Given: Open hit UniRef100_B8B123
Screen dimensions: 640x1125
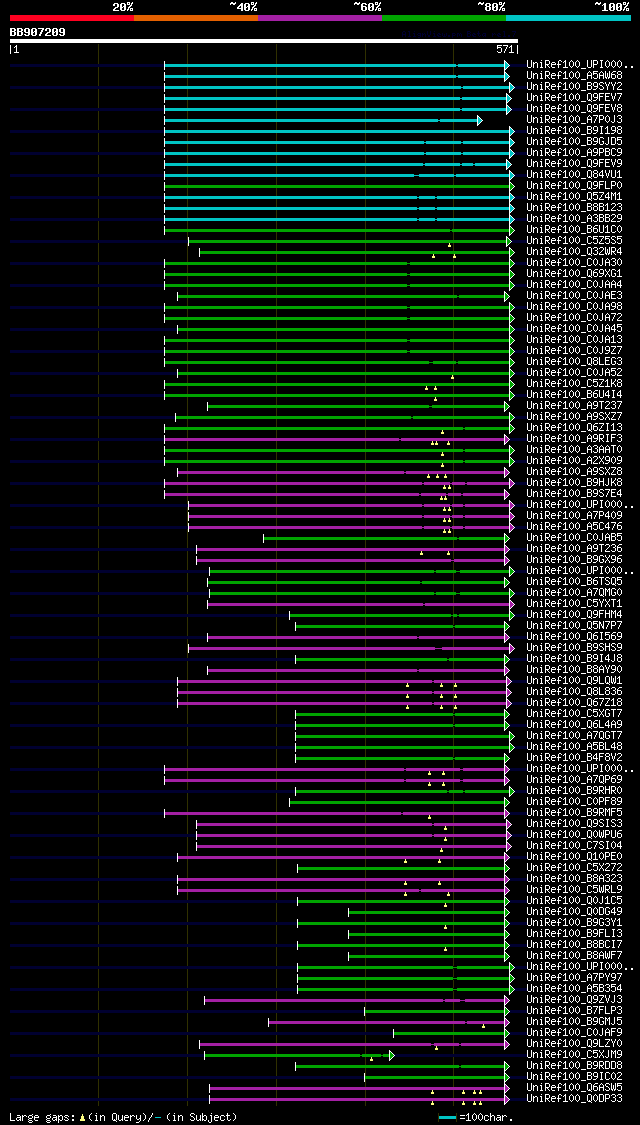Looking at the screenshot, I should coord(575,207).
